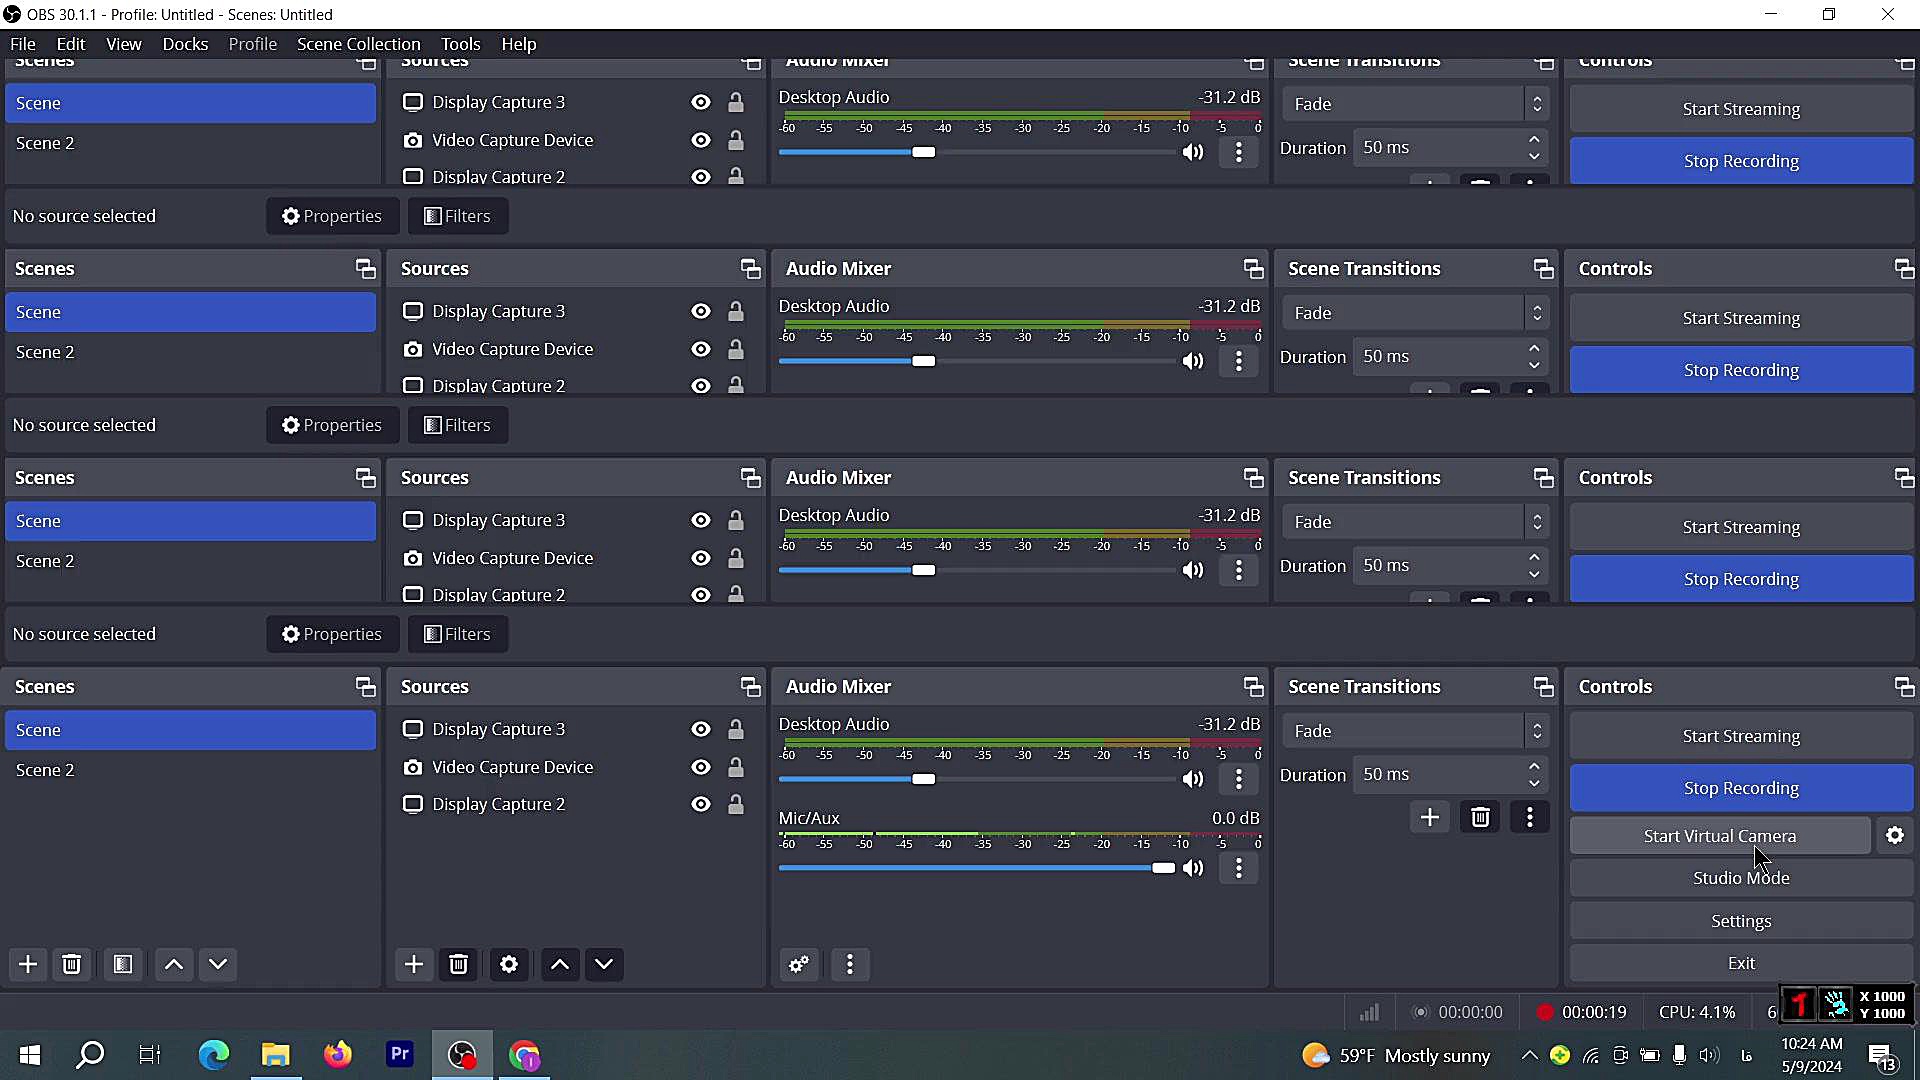Open File Explorer from the taskbar
The height and width of the screenshot is (1080, 1920).
click(275, 1055)
